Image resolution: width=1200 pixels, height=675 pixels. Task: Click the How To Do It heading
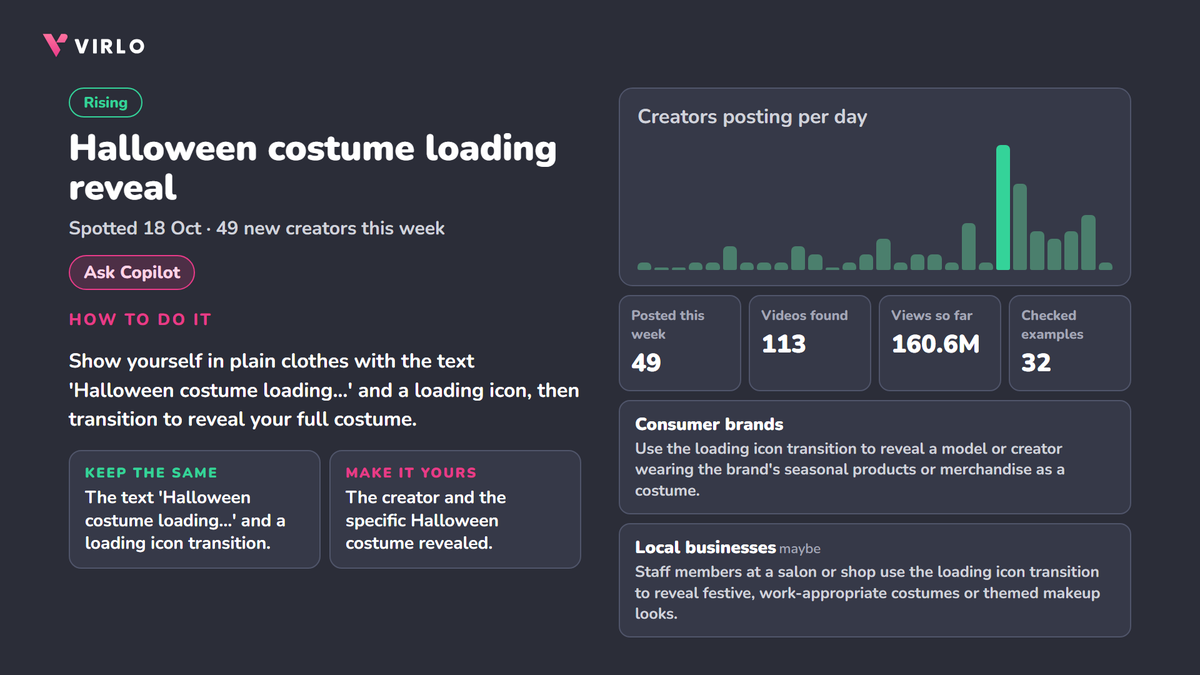[x=140, y=320]
